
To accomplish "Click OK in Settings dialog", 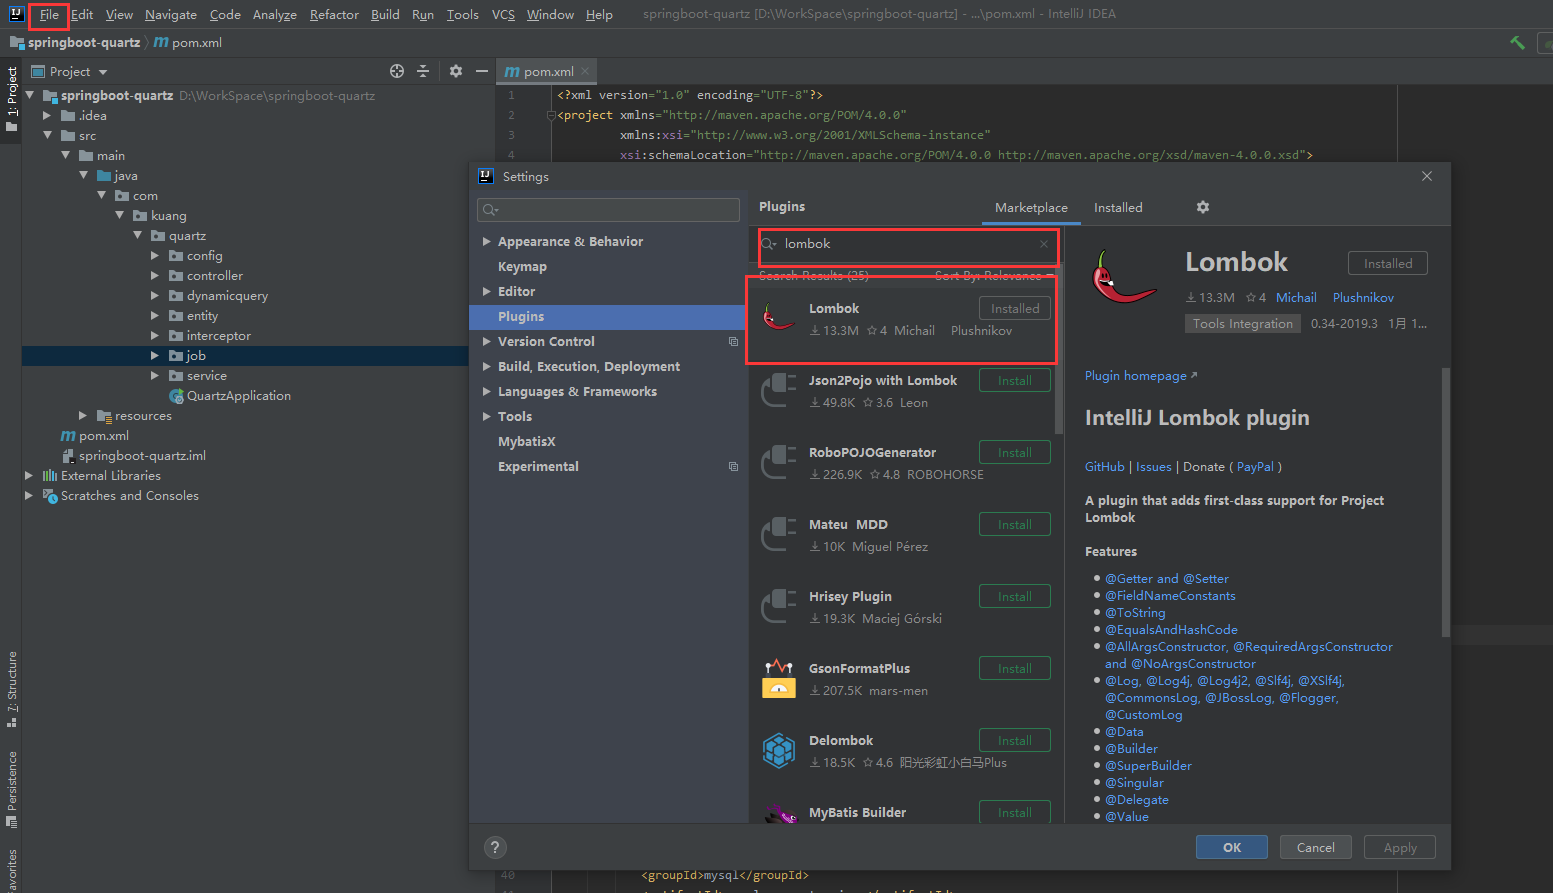I will click(x=1232, y=847).
